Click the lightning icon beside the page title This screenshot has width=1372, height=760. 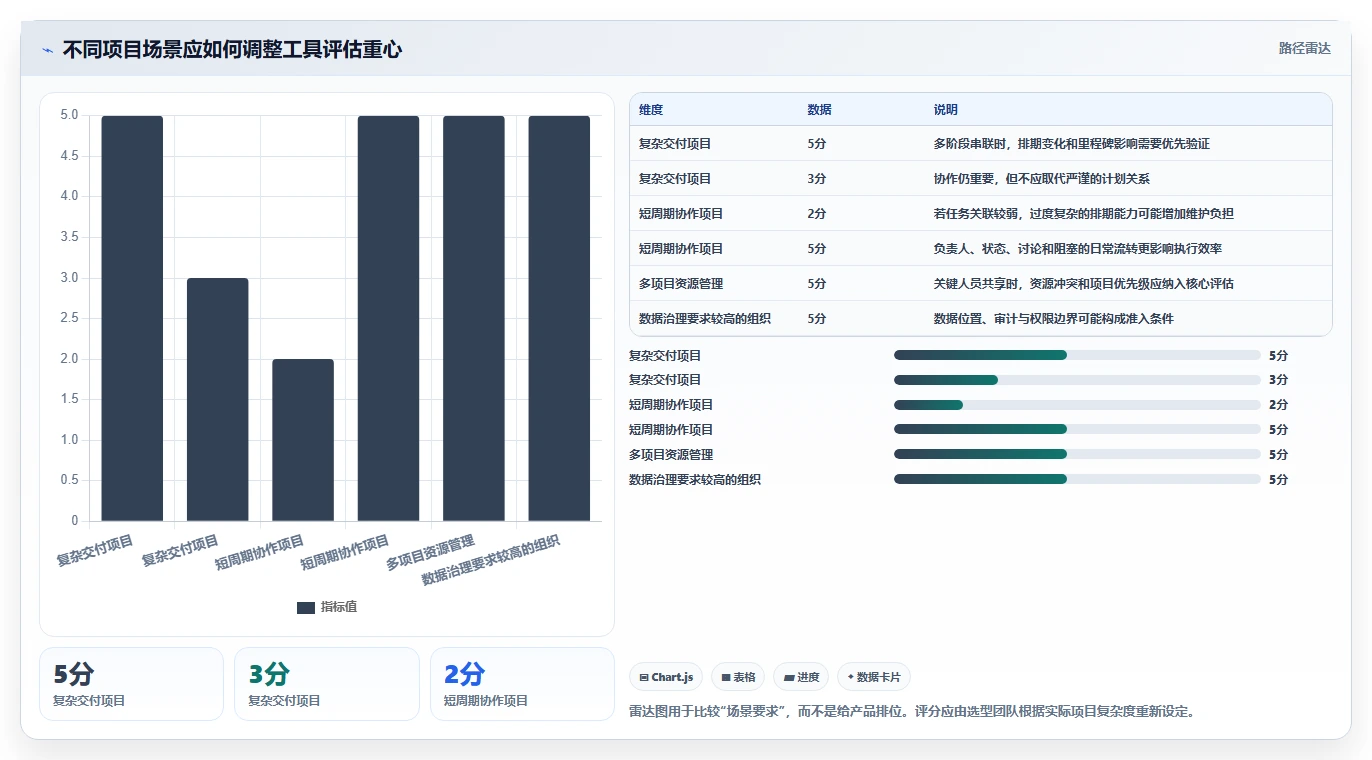coord(47,50)
